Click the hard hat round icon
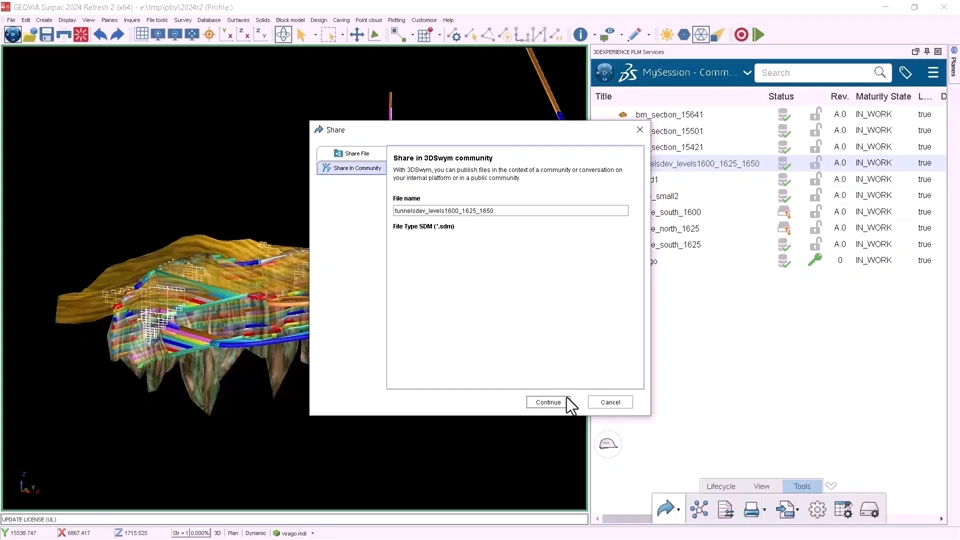Image resolution: width=960 pixels, height=540 pixels. pos(608,444)
